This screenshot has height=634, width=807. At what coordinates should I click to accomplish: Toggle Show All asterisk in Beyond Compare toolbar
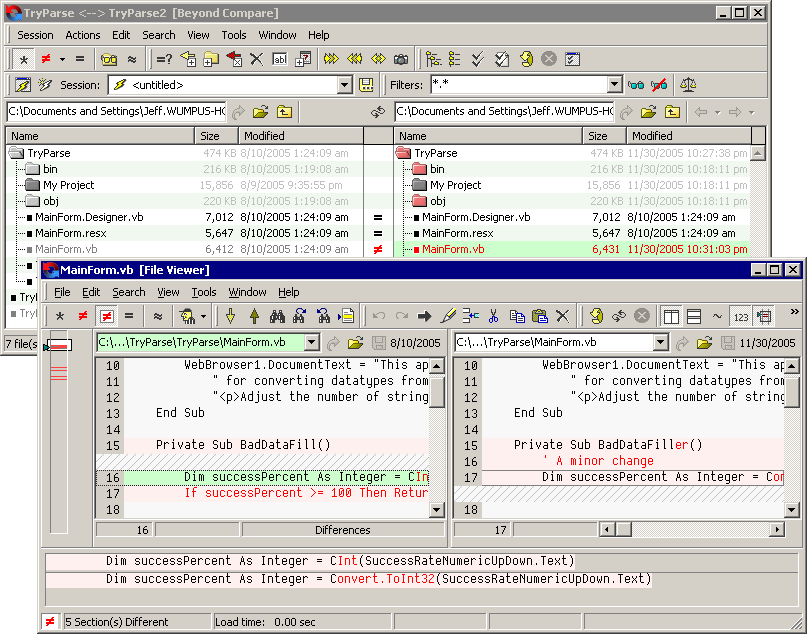coord(24,60)
